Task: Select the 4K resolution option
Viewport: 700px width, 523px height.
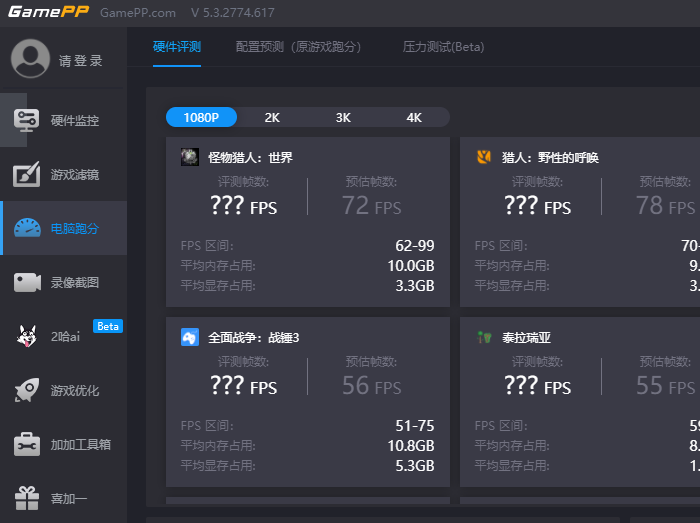Action: tap(414, 117)
